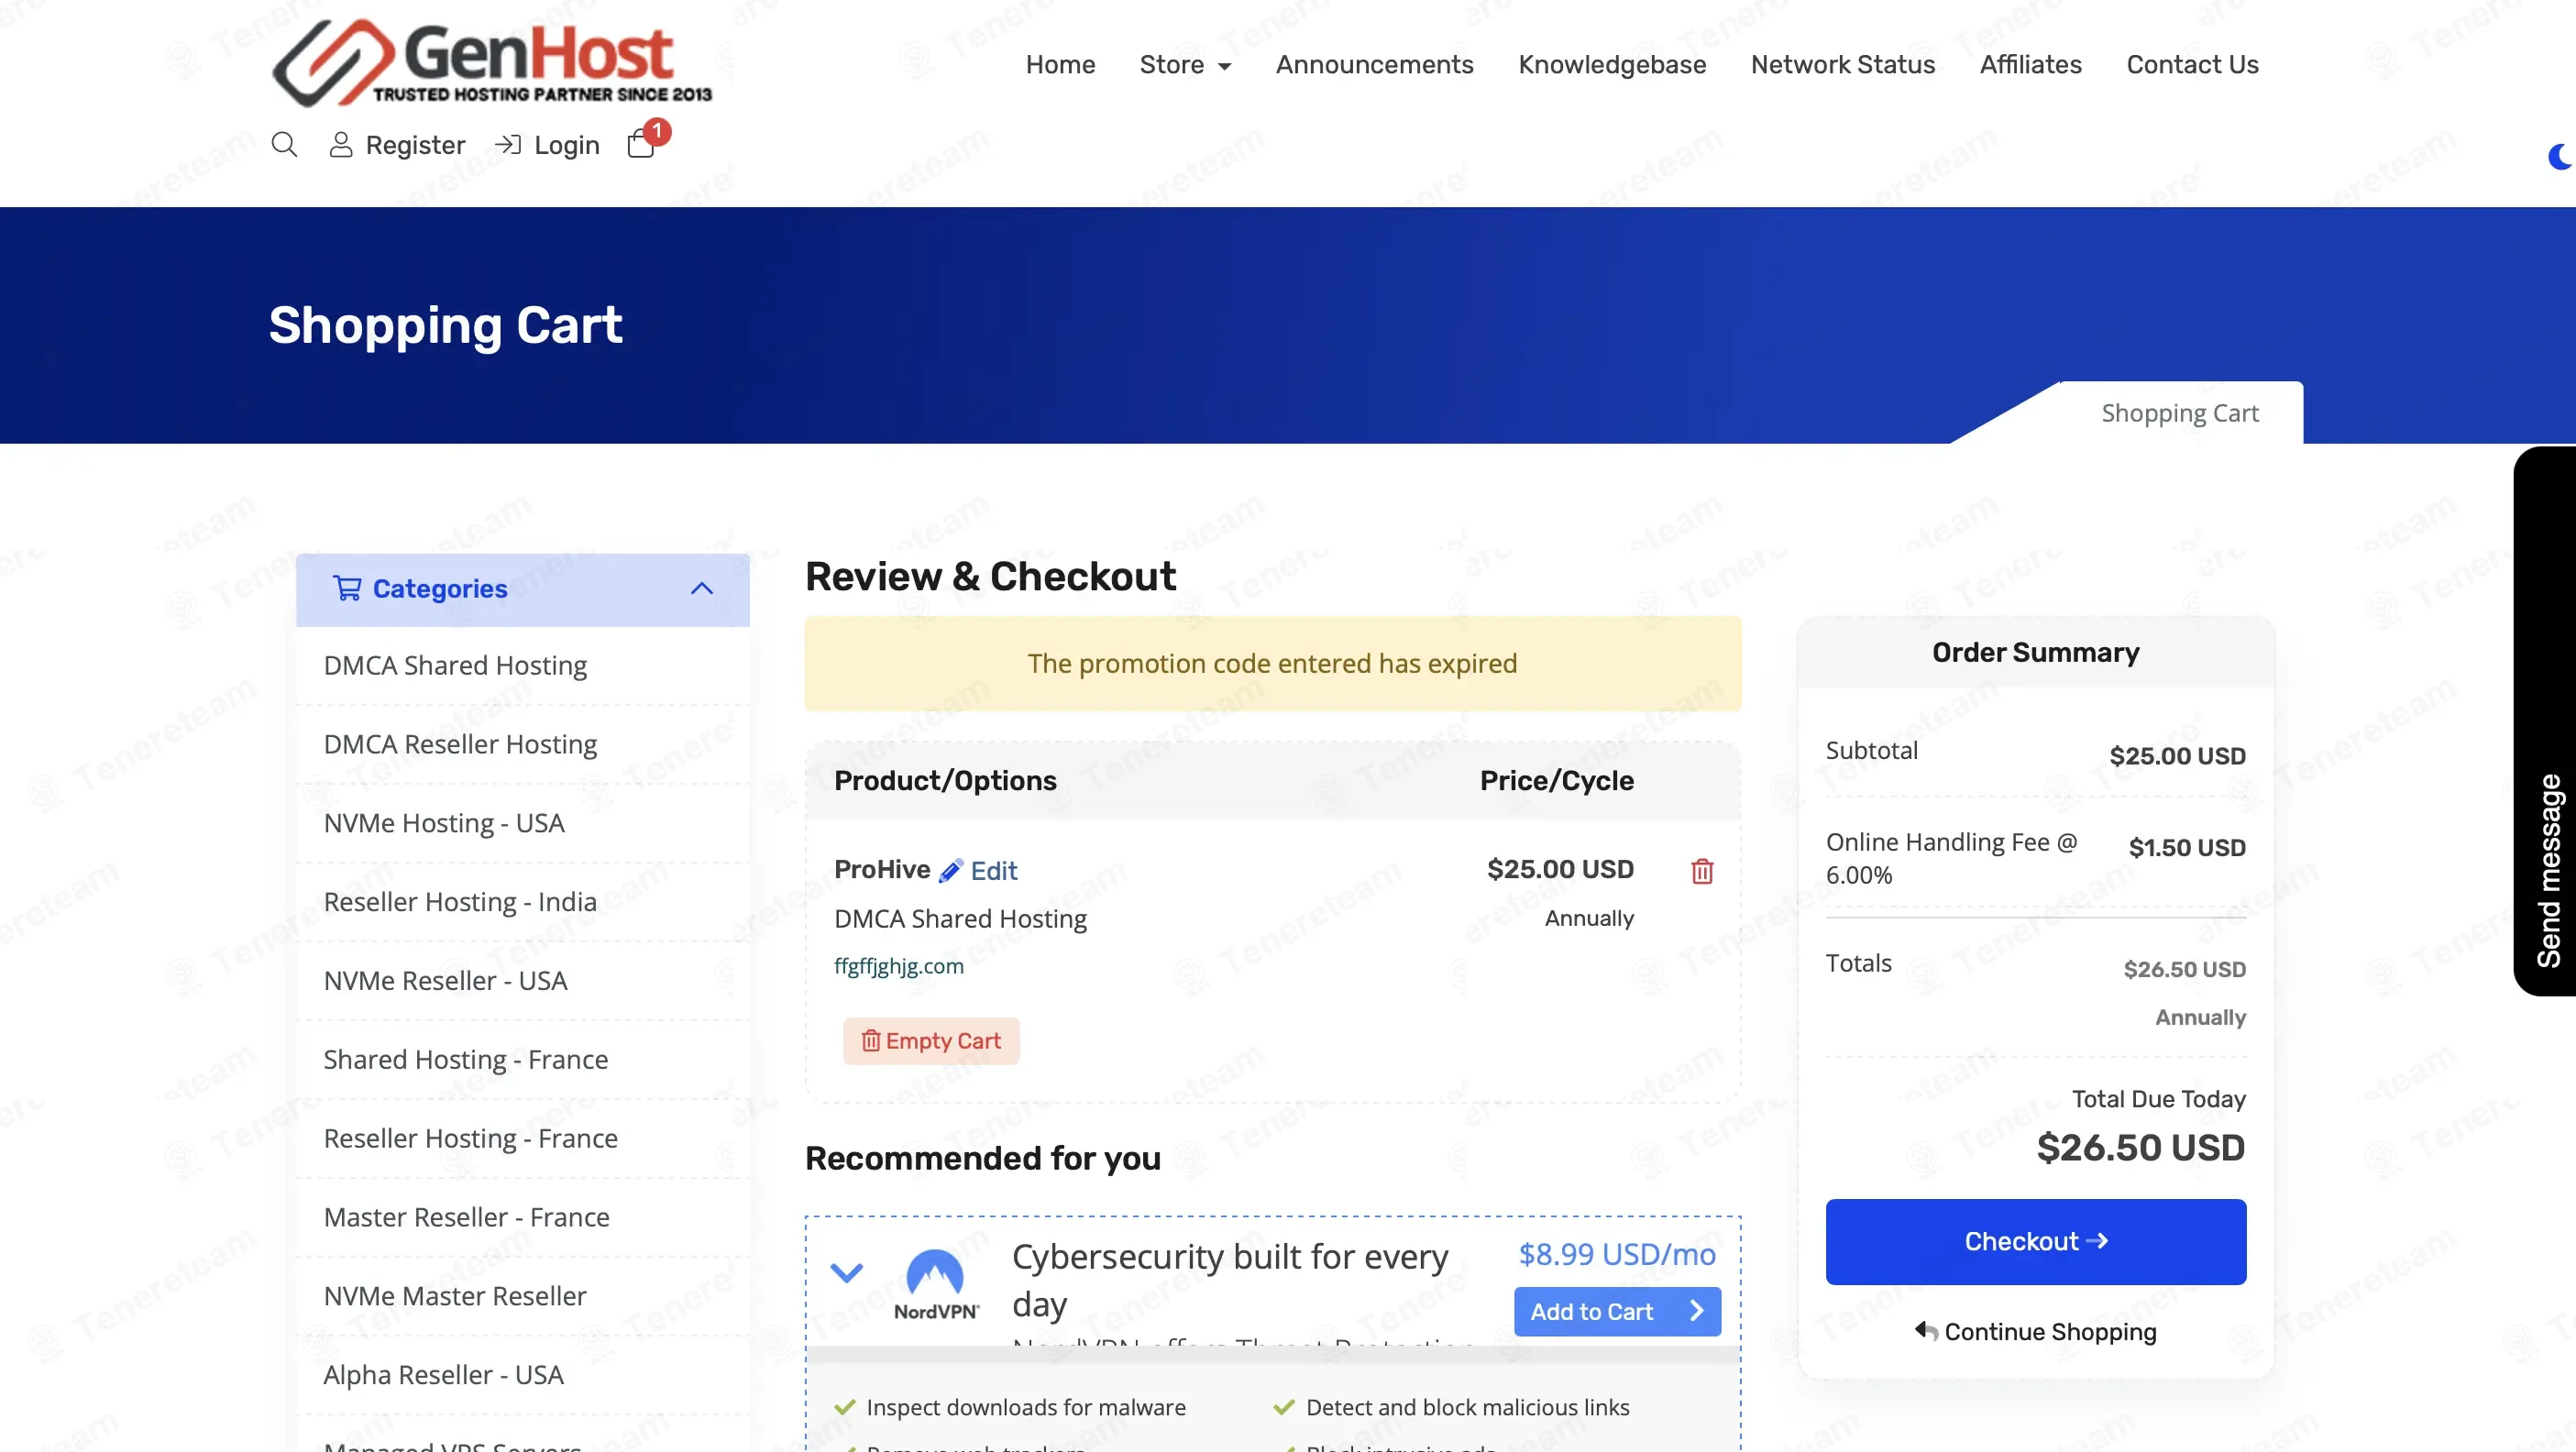The height and width of the screenshot is (1452, 2576).
Task: Click the $8.99 USD/mo price text
Action: (1617, 1254)
